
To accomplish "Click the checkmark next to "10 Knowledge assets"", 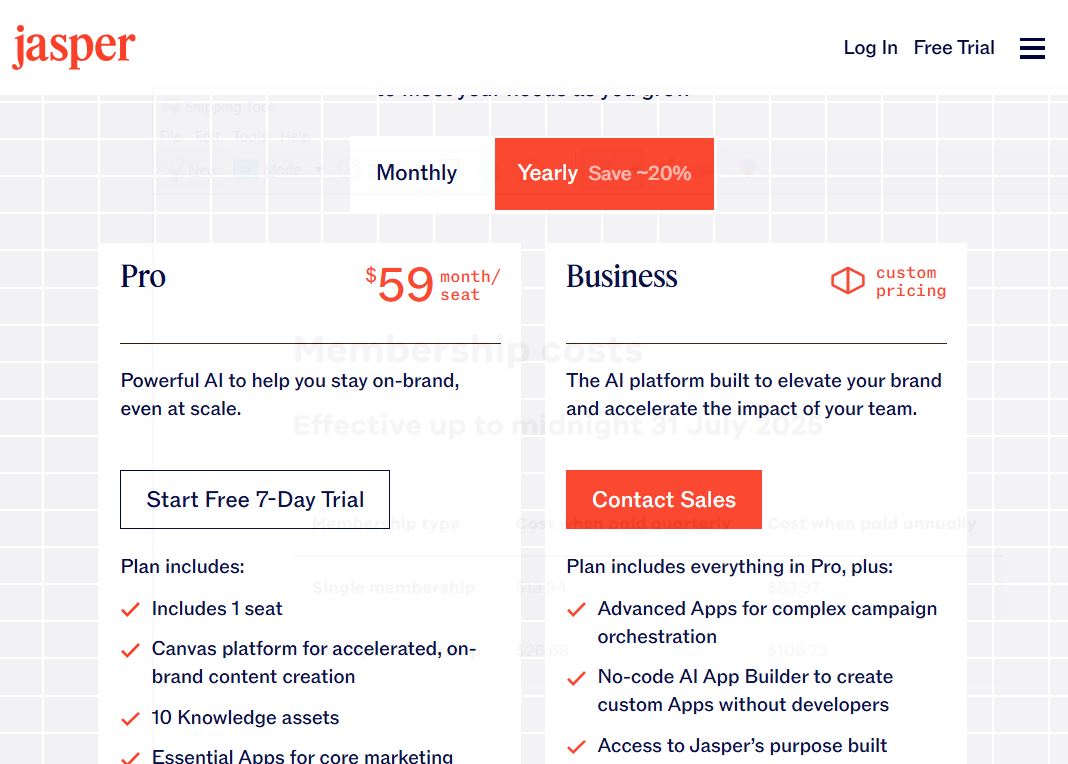I will (x=130, y=718).
